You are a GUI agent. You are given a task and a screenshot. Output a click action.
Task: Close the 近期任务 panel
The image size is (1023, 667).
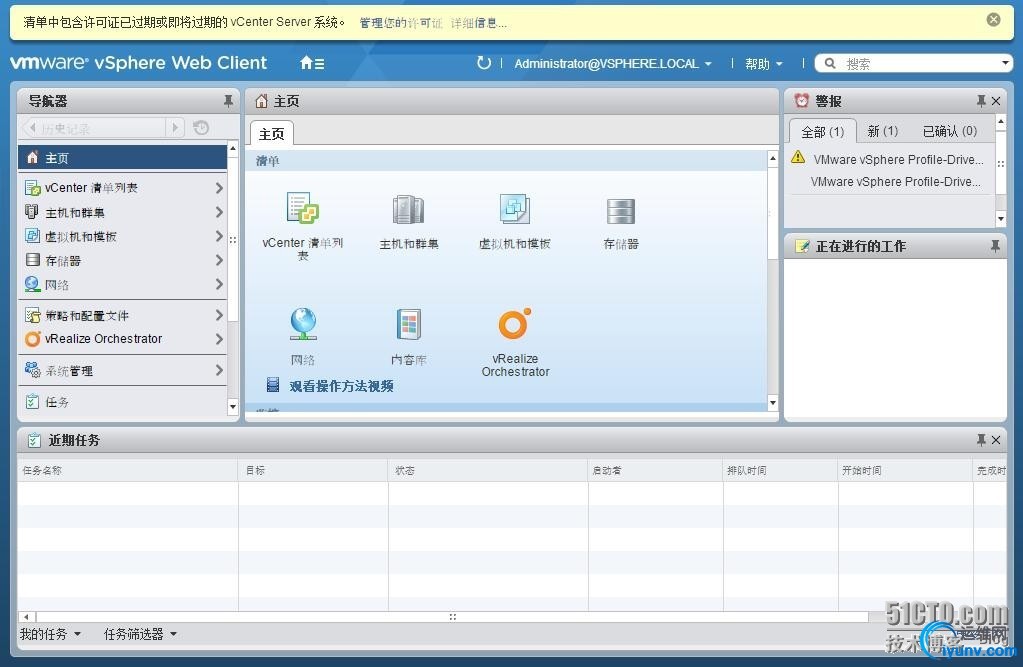[996, 441]
